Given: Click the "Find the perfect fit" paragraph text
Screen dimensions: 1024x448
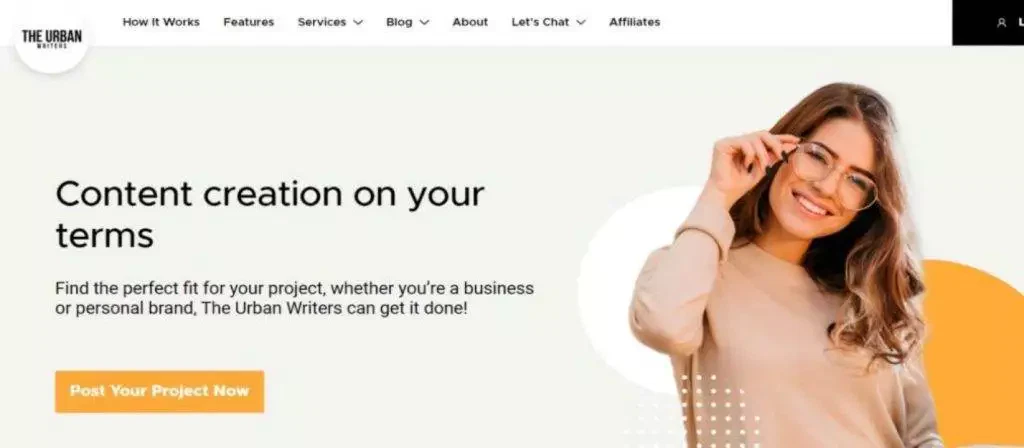Looking at the screenshot, I should pyautogui.click(x=295, y=298).
